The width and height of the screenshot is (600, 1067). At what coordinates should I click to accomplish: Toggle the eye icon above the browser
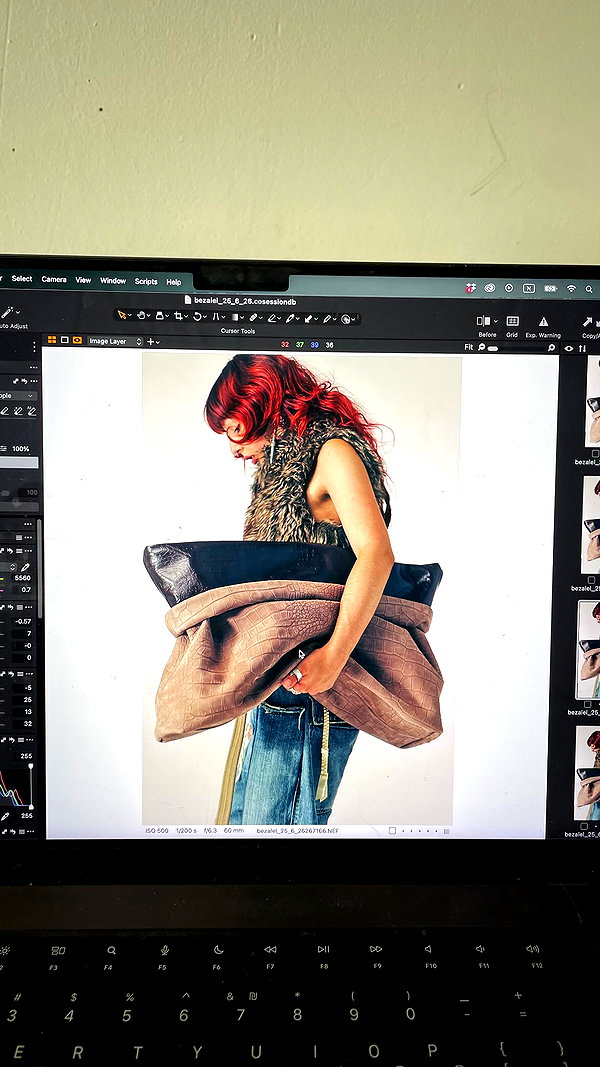[x=569, y=348]
